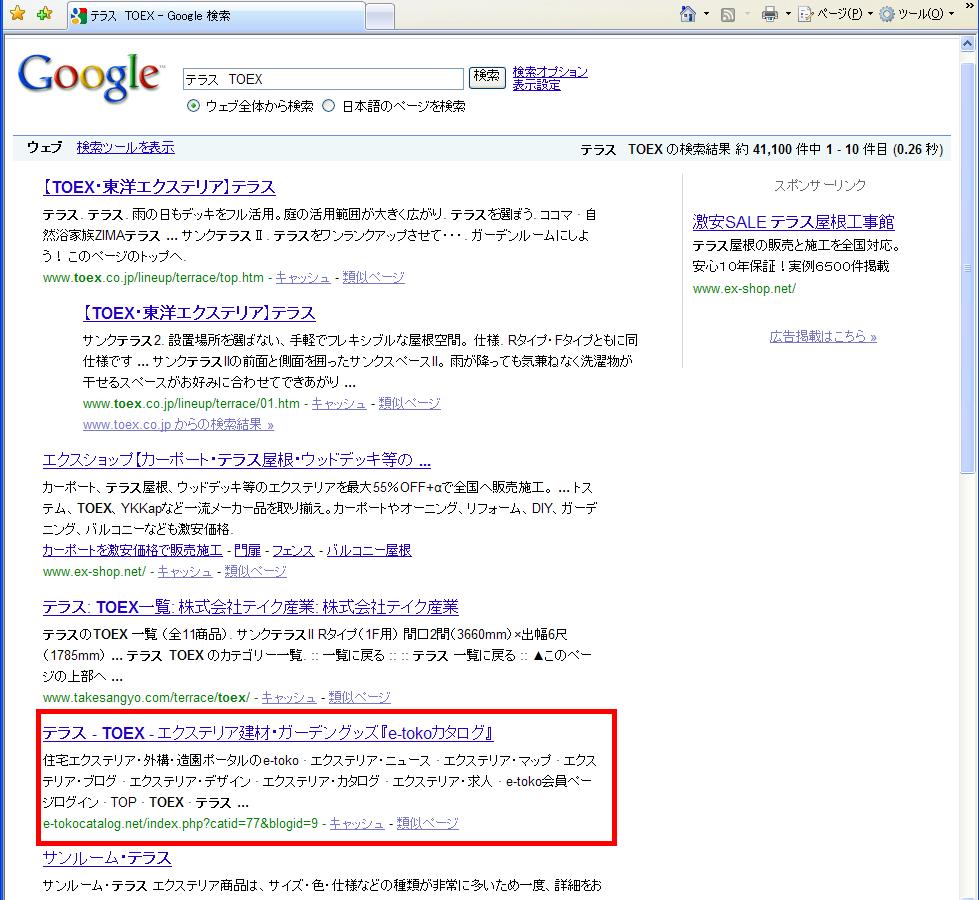Open the Home button dropdown arrow

[706, 14]
